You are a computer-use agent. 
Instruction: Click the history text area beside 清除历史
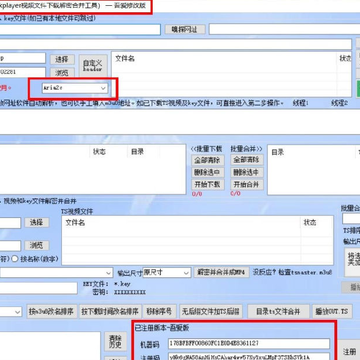50,346
